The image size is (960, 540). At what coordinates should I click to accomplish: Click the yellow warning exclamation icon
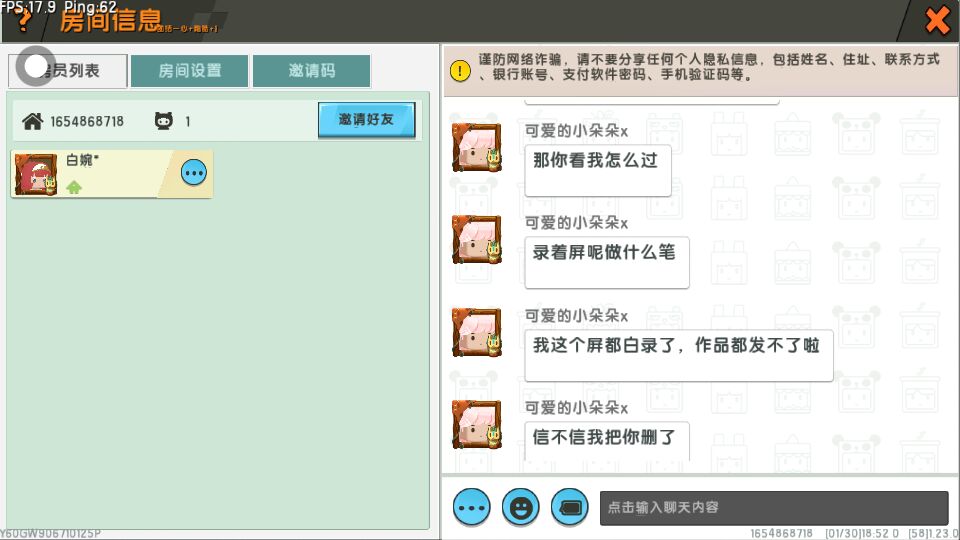click(x=460, y=70)
